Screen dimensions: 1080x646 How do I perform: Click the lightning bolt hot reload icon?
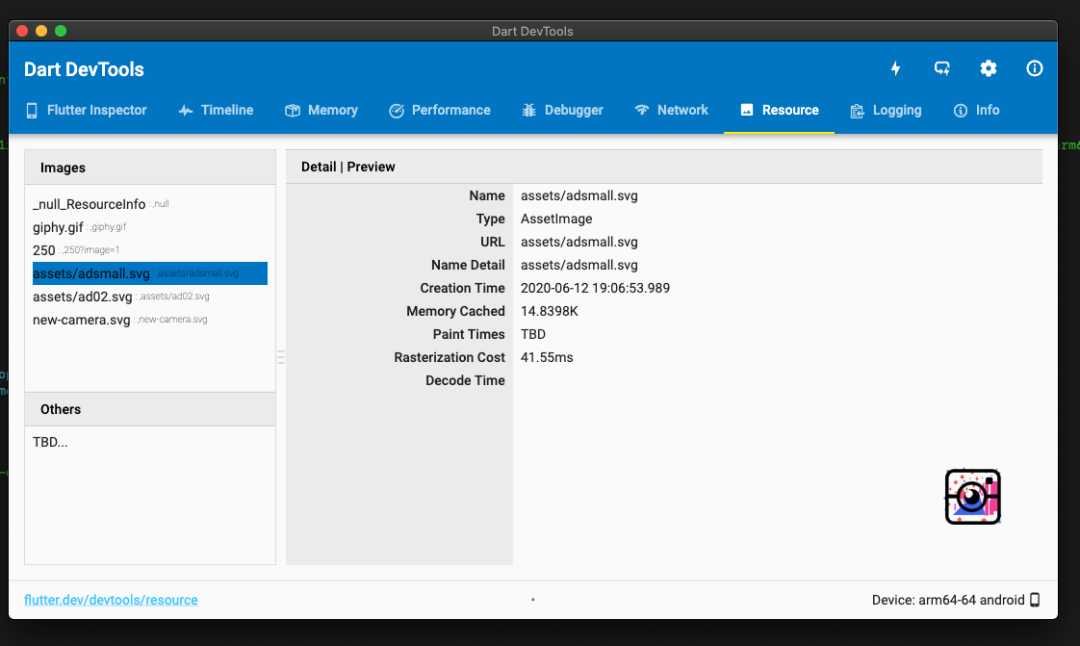[x=896, y=68]
